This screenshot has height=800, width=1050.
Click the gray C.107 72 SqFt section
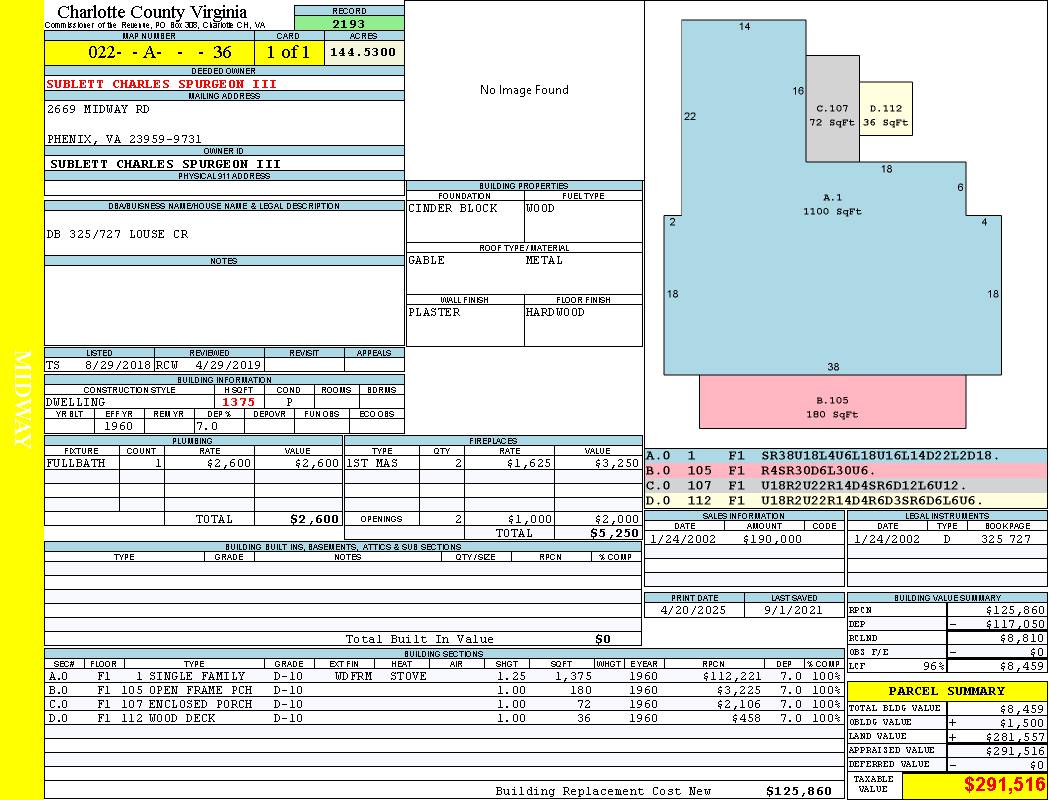pyautogui.click(x=832, y=115)
